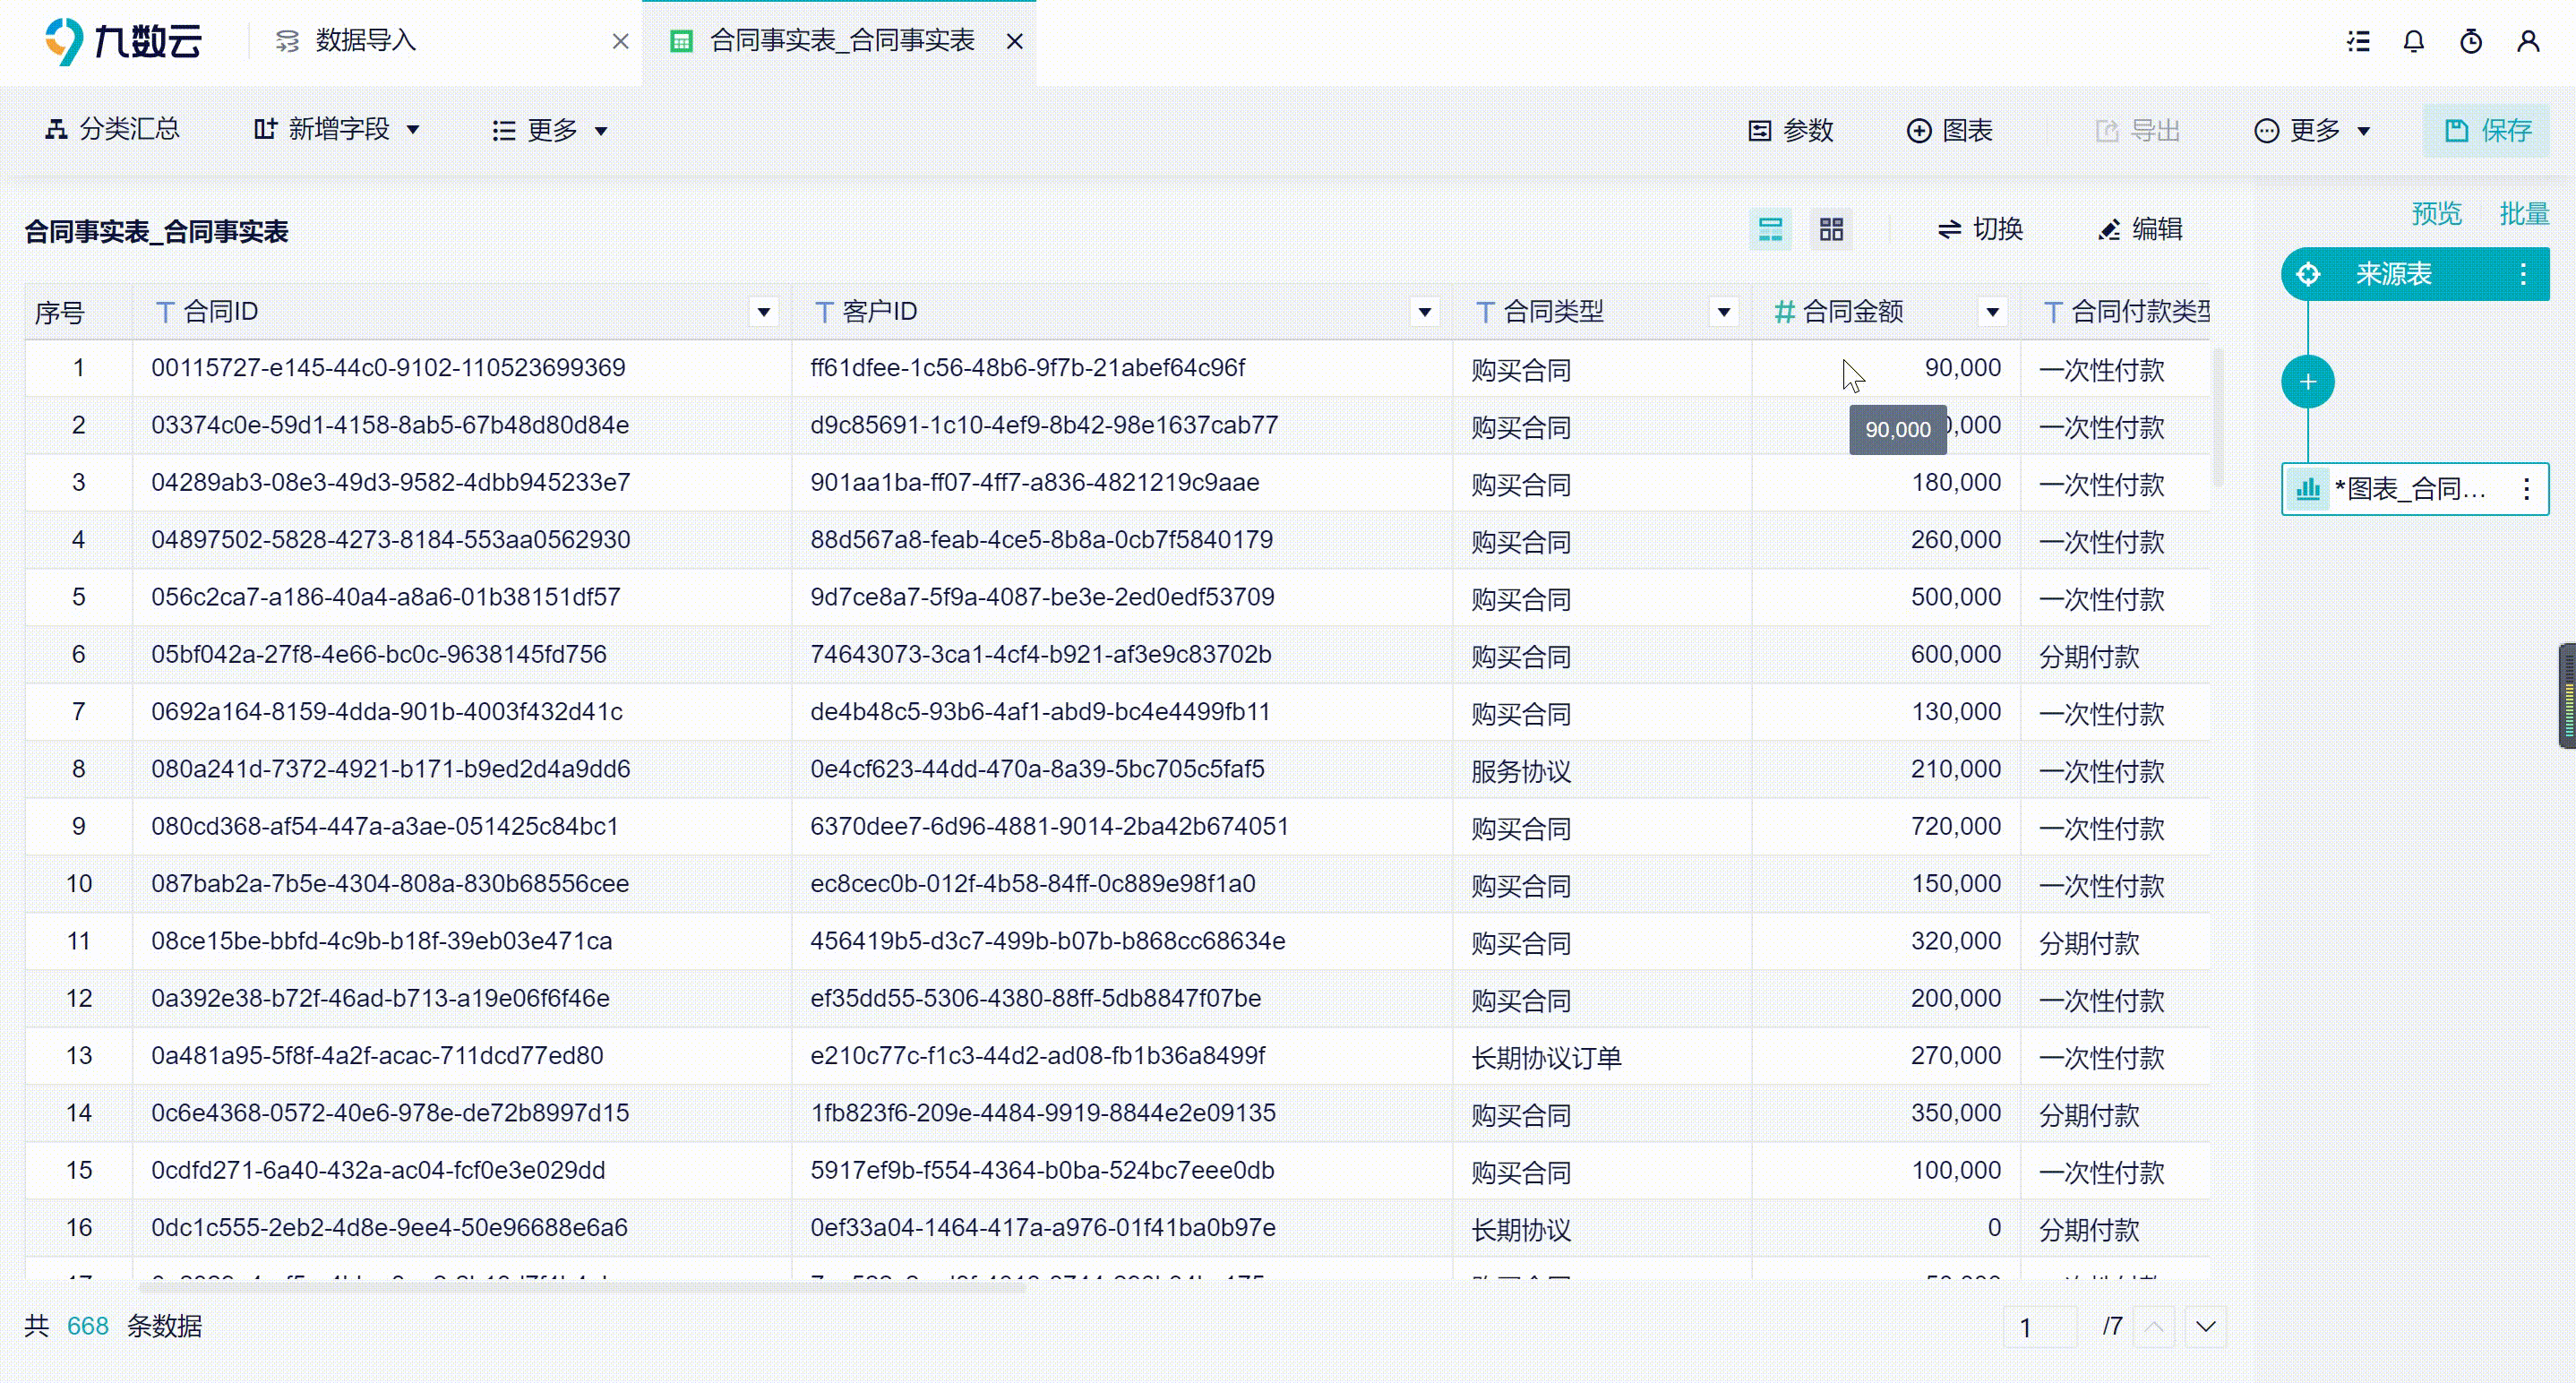Click the 保存 save button
This screenshot has height=1383, width=2576.
coord(2487,130)
